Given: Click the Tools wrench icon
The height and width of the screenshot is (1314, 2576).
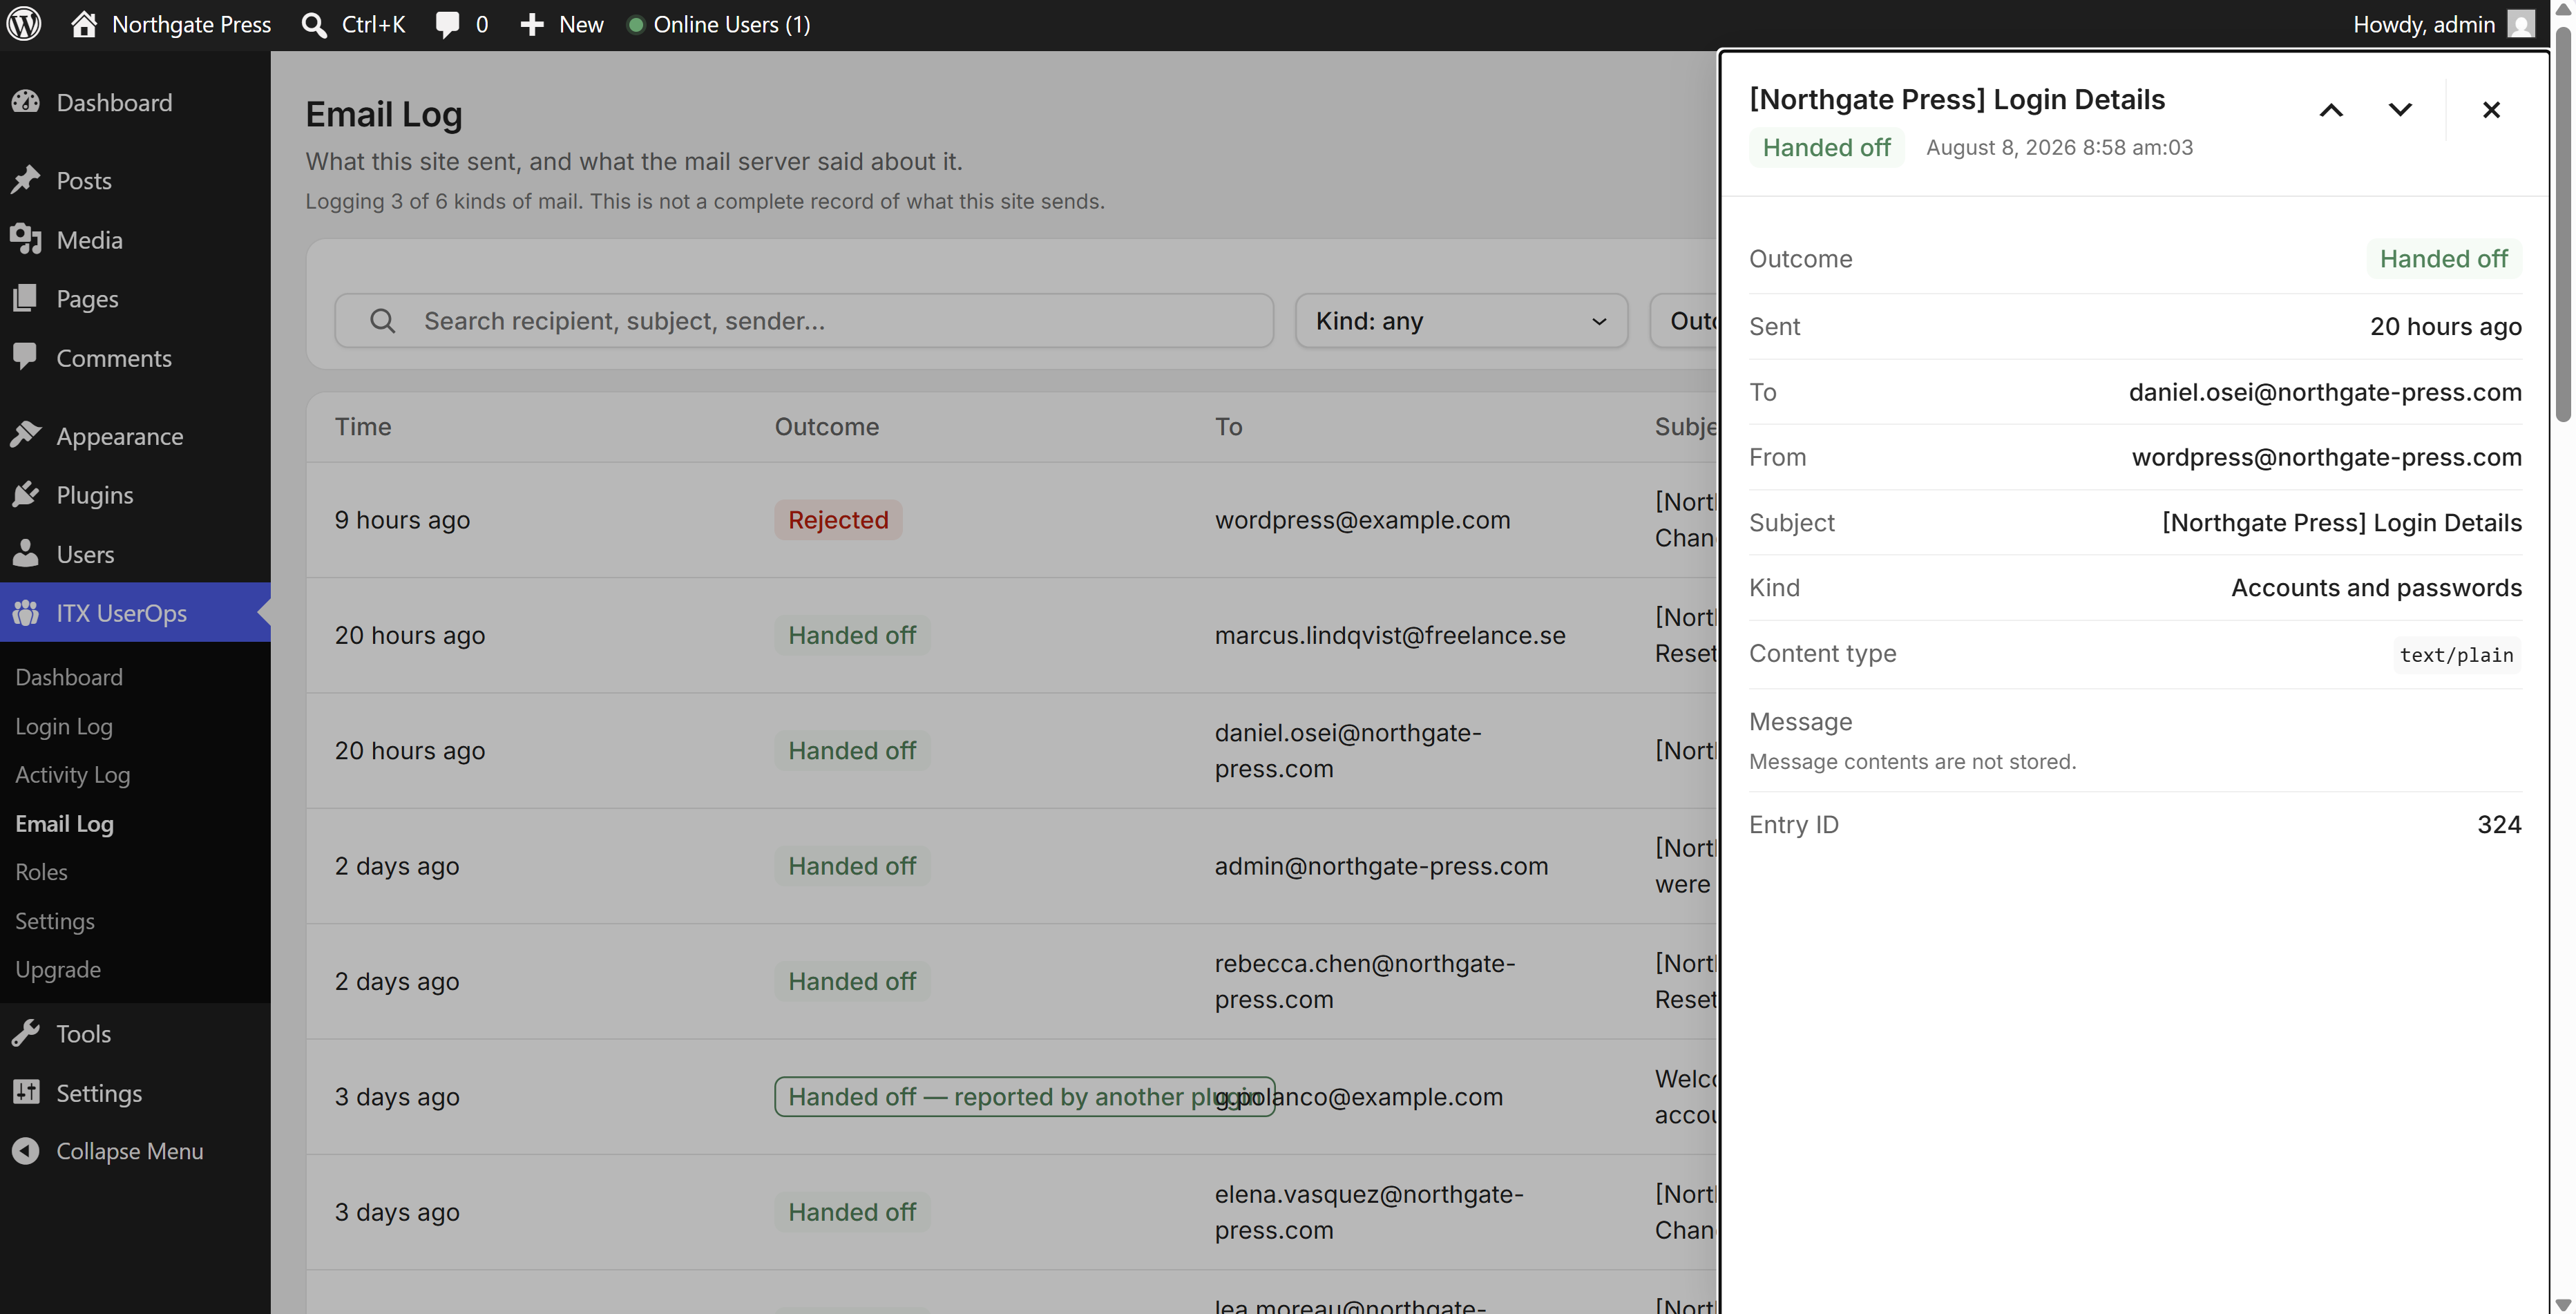Looking at the screenshot, I should (x=26, y=1033).
